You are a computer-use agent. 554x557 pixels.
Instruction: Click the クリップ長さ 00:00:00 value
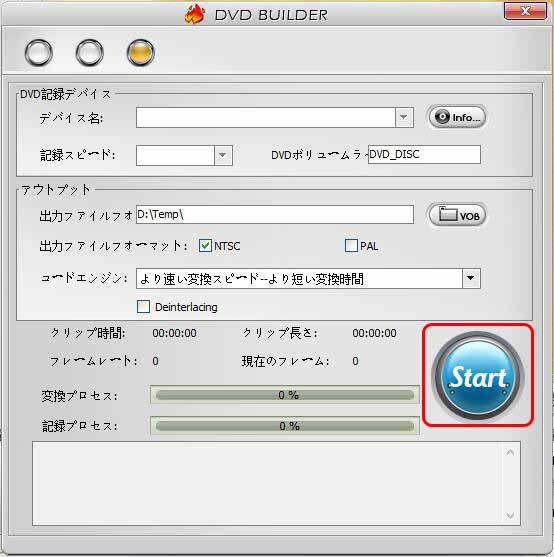[374, 333]
